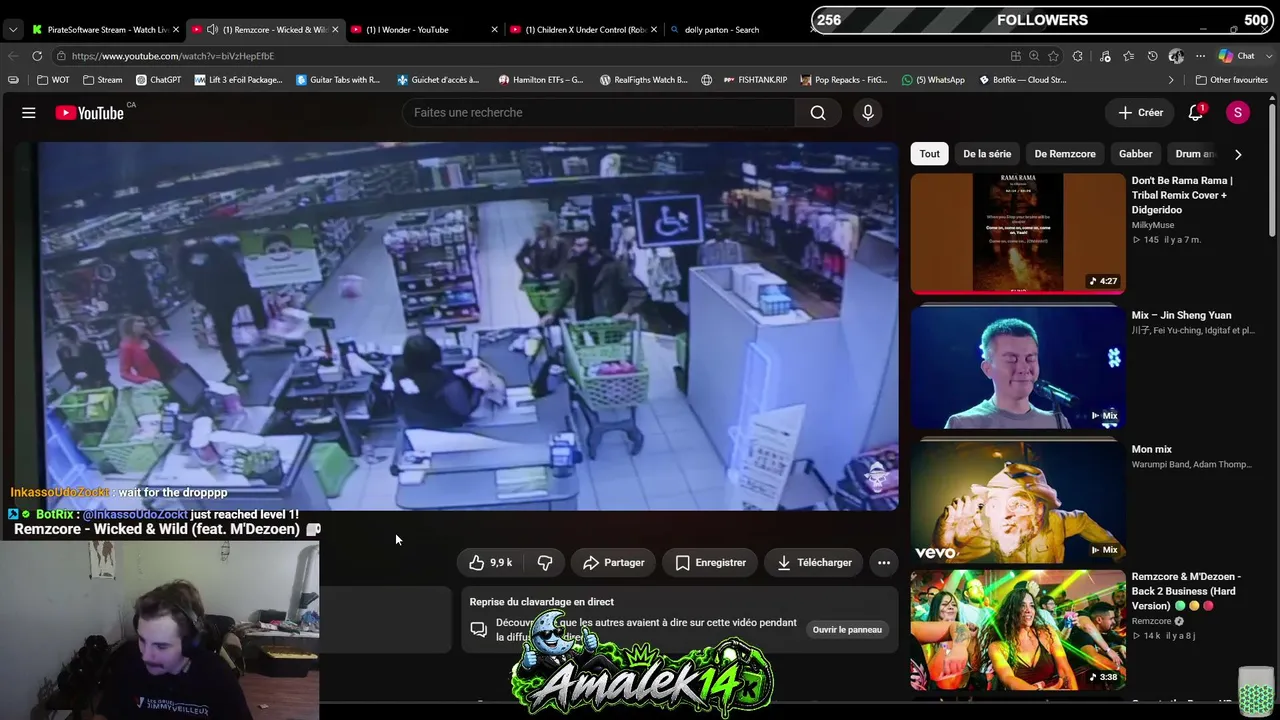Toggle the favourites bar leftmost icon

point(13,80)
